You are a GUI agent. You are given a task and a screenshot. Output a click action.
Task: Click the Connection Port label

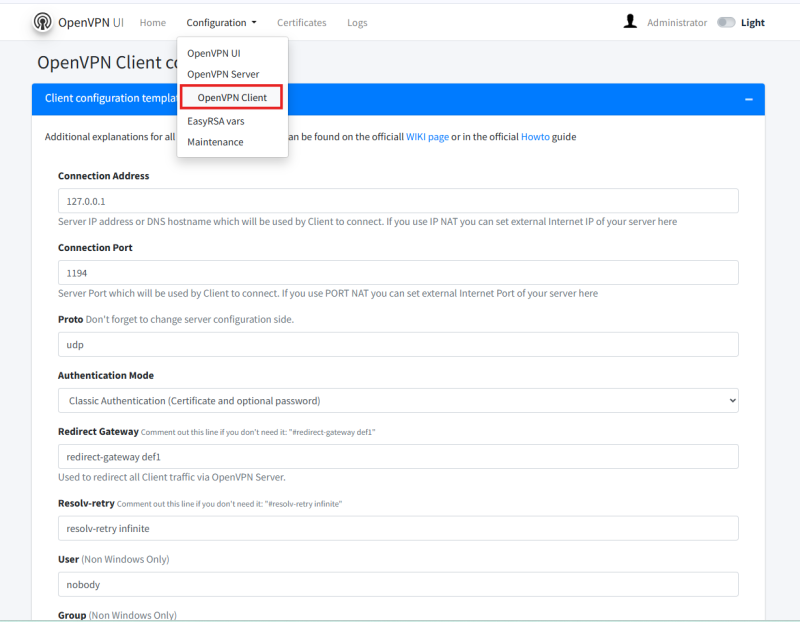tap(95, 247)
